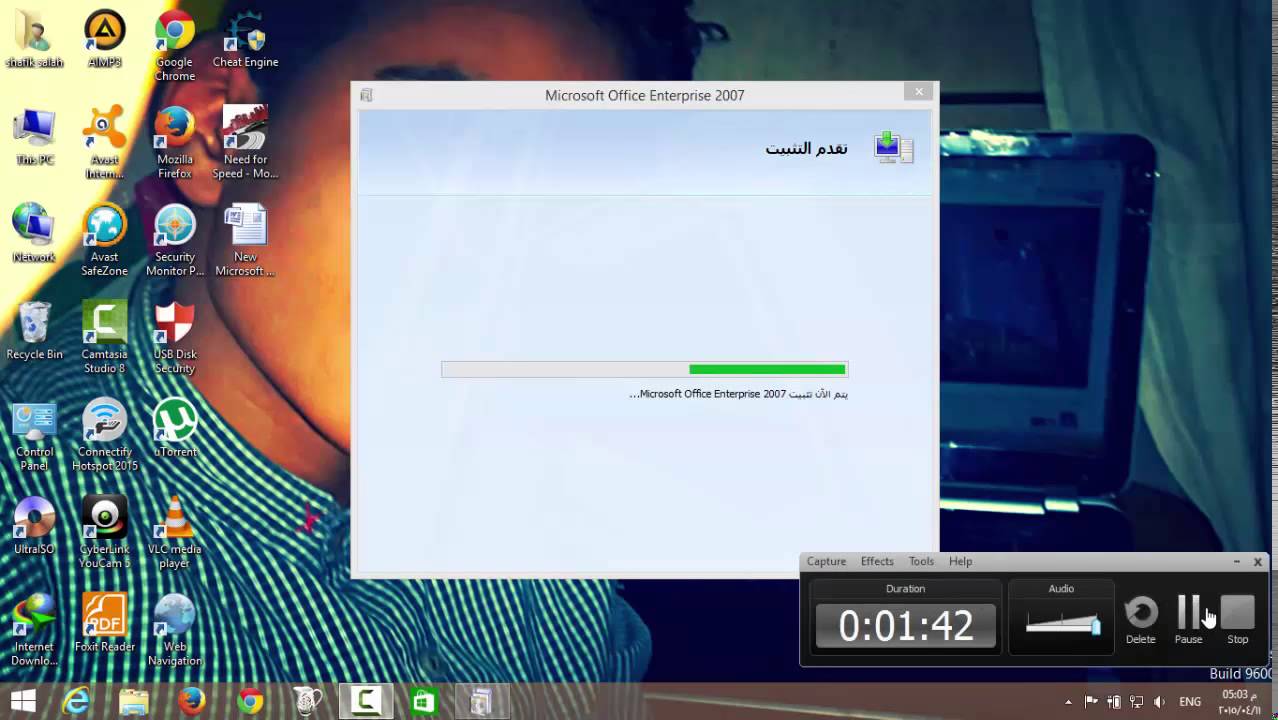Viewport: 1278px width, 720px height.
Task: Open File Explorer from taskbar
Action: coord(133,701)
